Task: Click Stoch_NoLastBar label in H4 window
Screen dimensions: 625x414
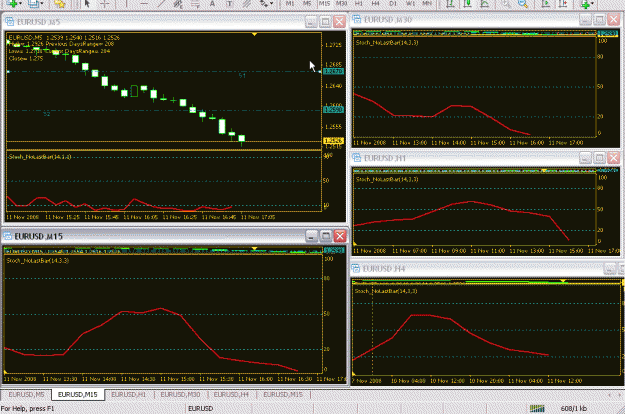Action: 386,291
